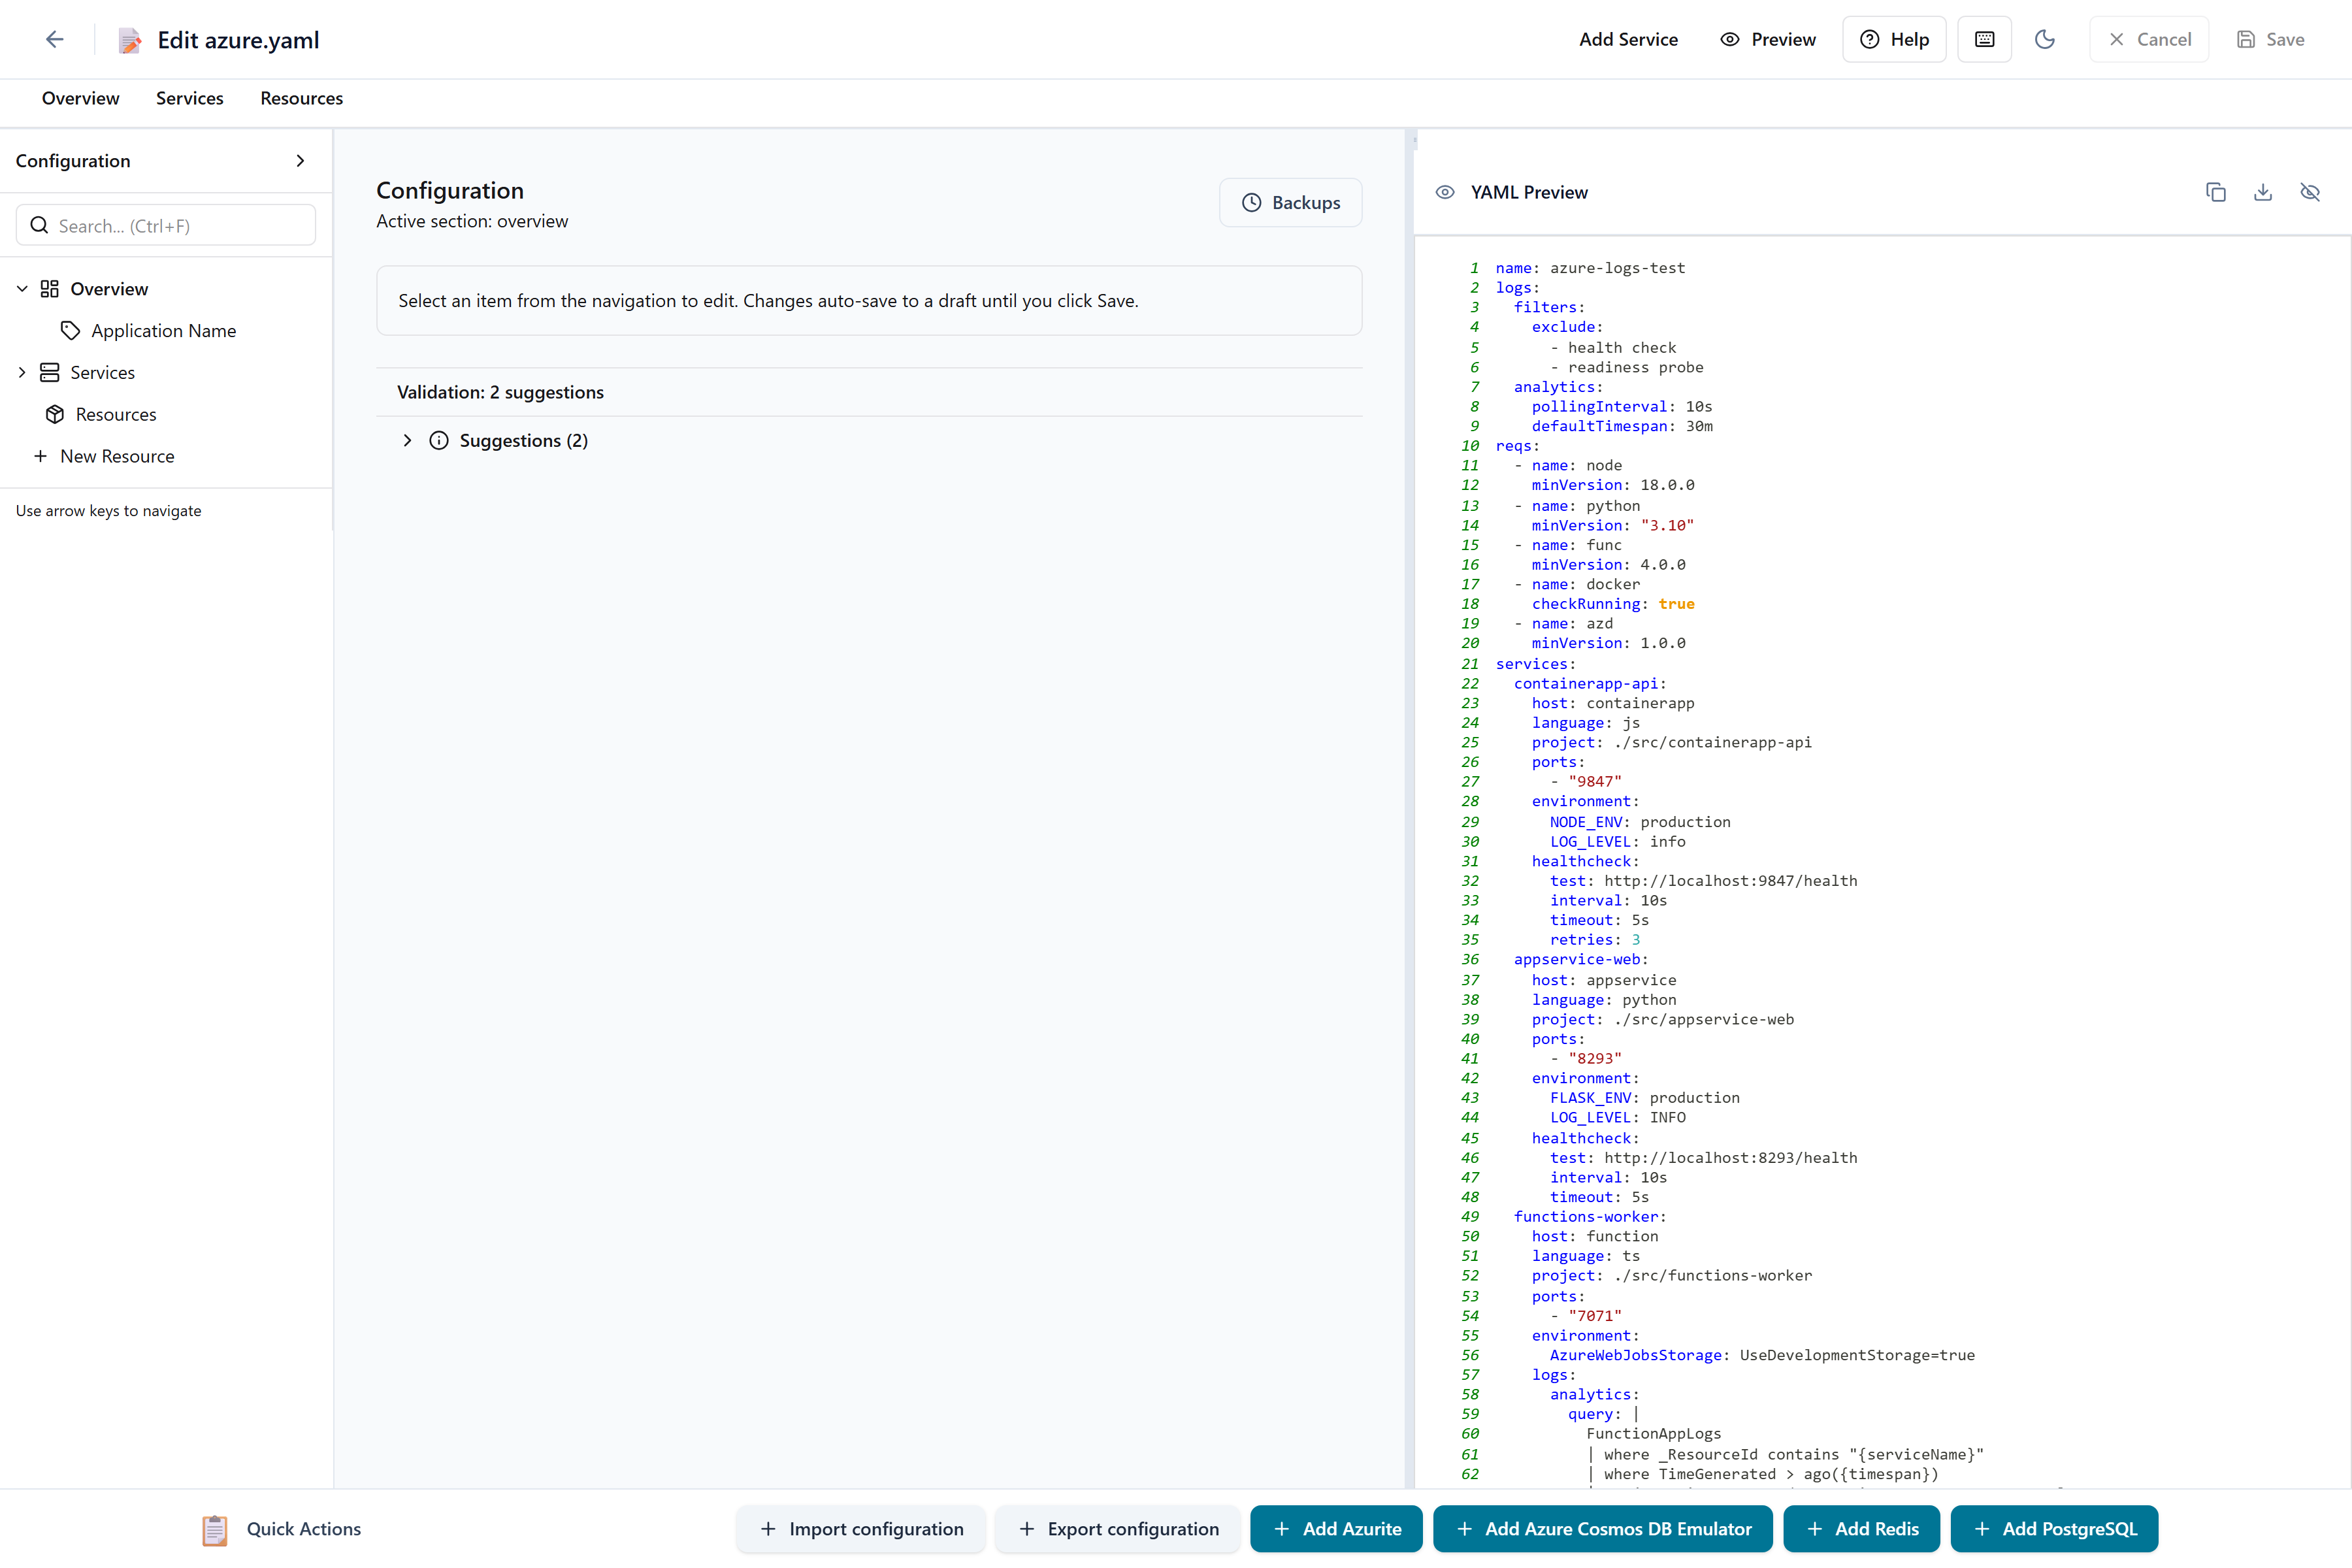This screenshot has width=2352, height=1568.
Task: Open the Resources tab
Action: point(301,98)
